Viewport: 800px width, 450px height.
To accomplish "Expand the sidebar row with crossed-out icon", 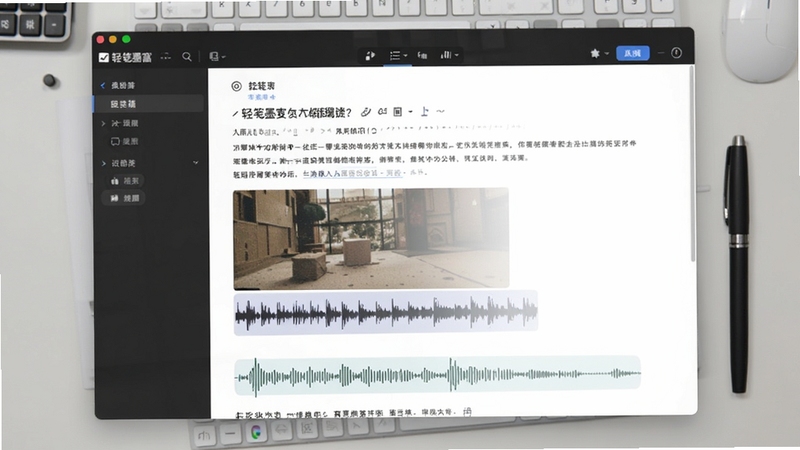I will [103, 123].
